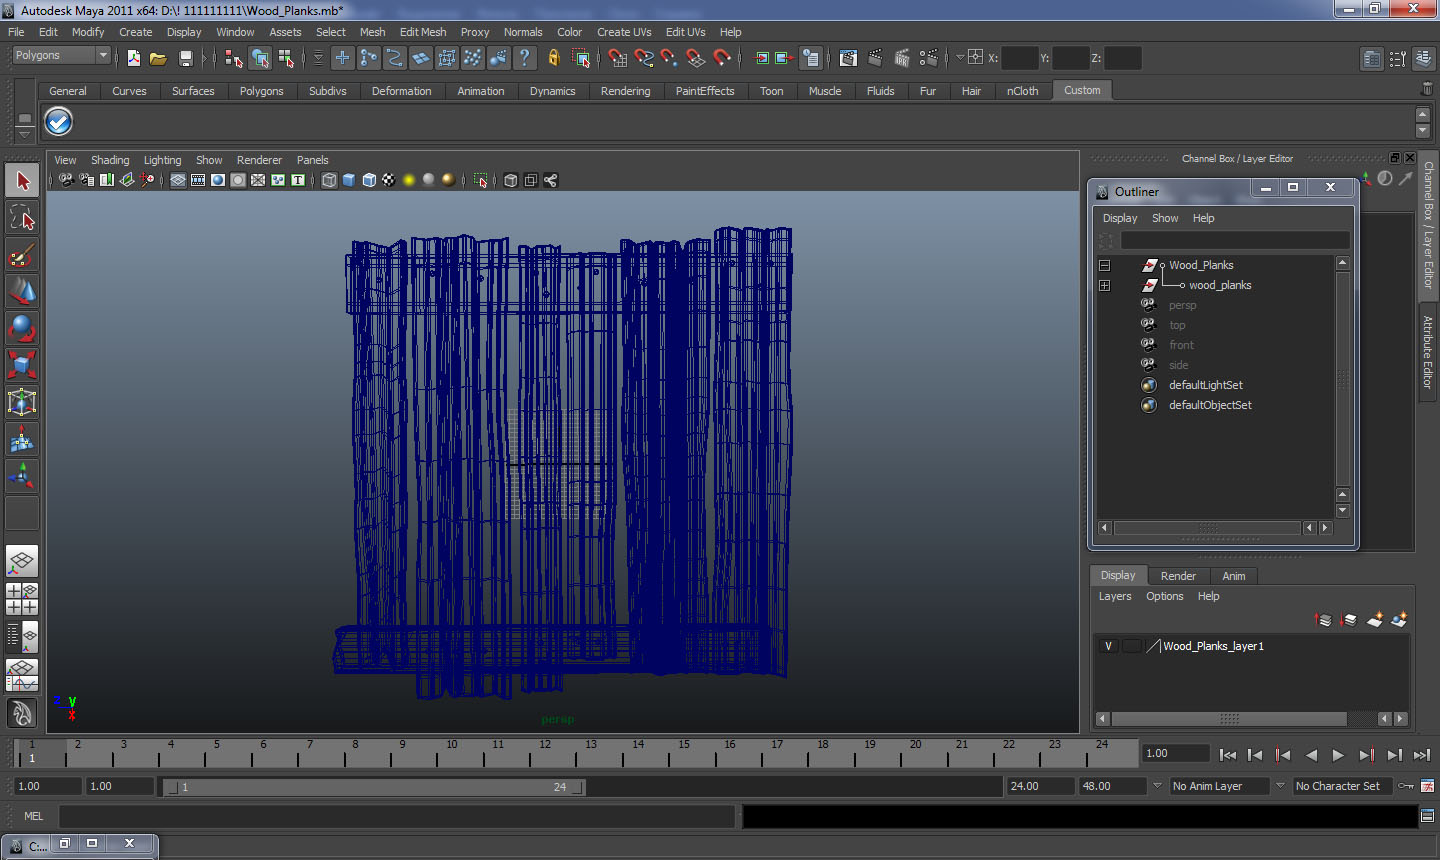Screen dimensions: 1440x860
Task: Choose the Paint Selection tool
Action: click(x=22, y=254)
